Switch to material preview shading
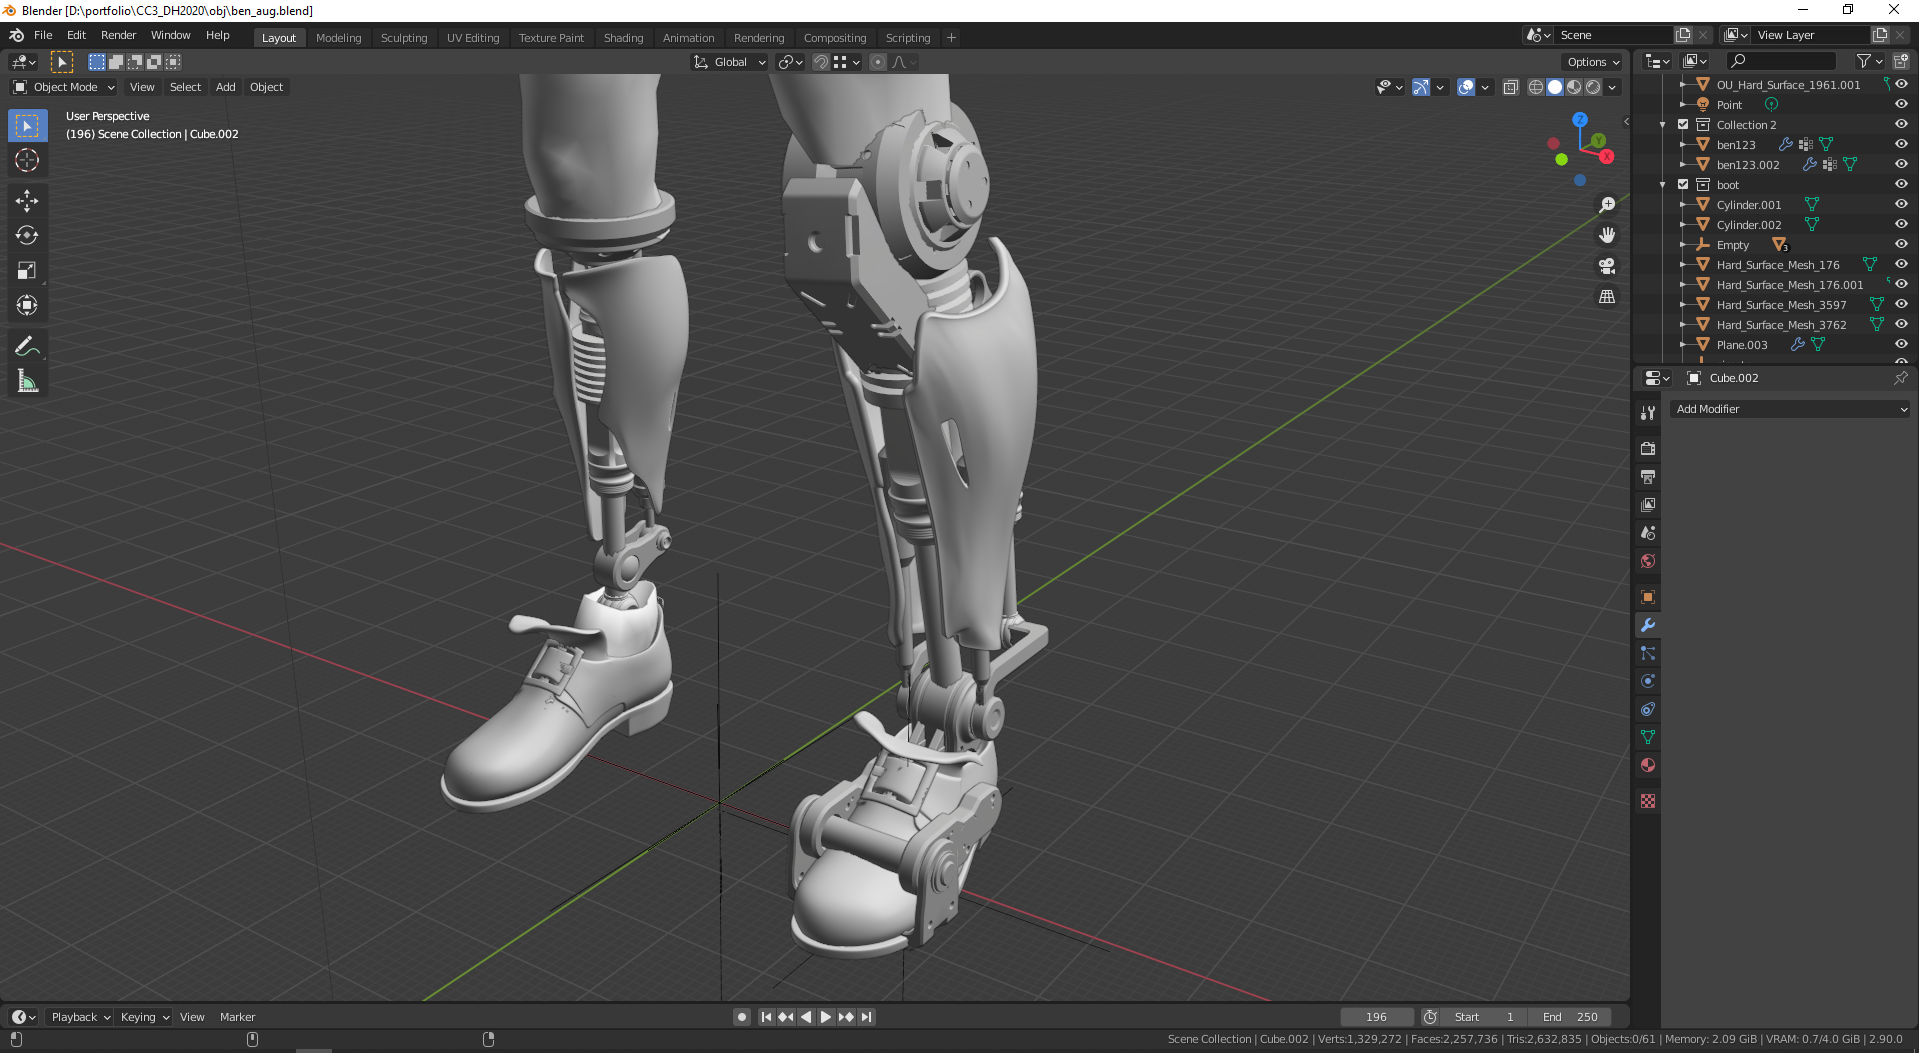The image size is (1919, 1053). 1574,87
